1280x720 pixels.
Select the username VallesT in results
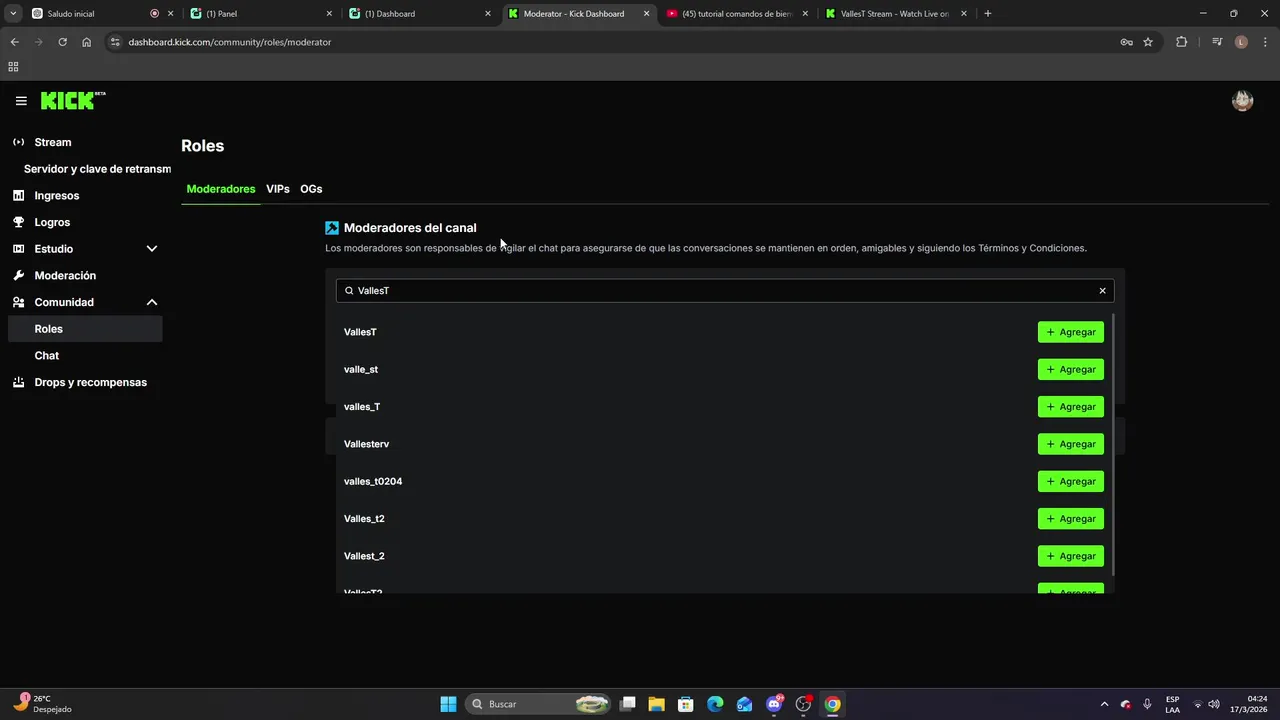point(360,332)
